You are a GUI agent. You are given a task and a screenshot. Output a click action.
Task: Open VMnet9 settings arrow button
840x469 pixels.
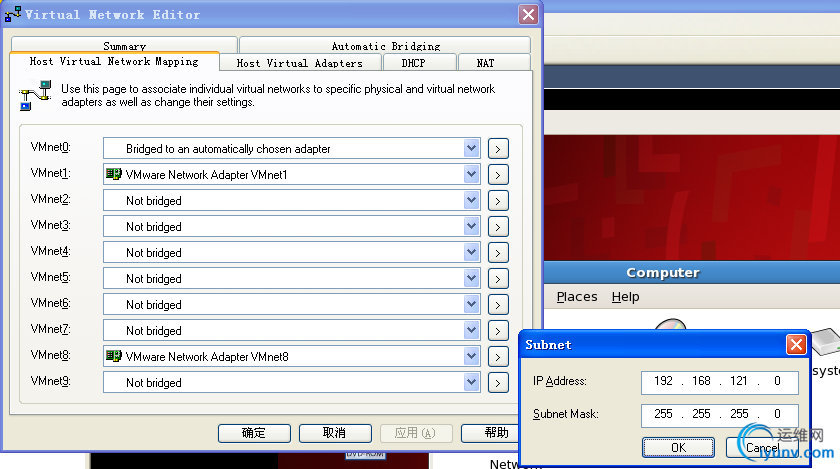[x=498, y=383]
